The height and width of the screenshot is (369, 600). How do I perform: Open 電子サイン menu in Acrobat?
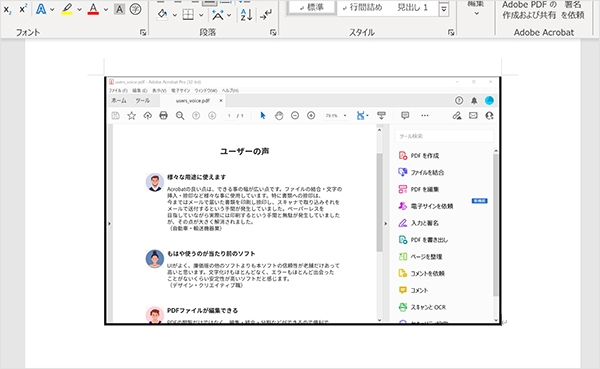[x=181, y=91]
